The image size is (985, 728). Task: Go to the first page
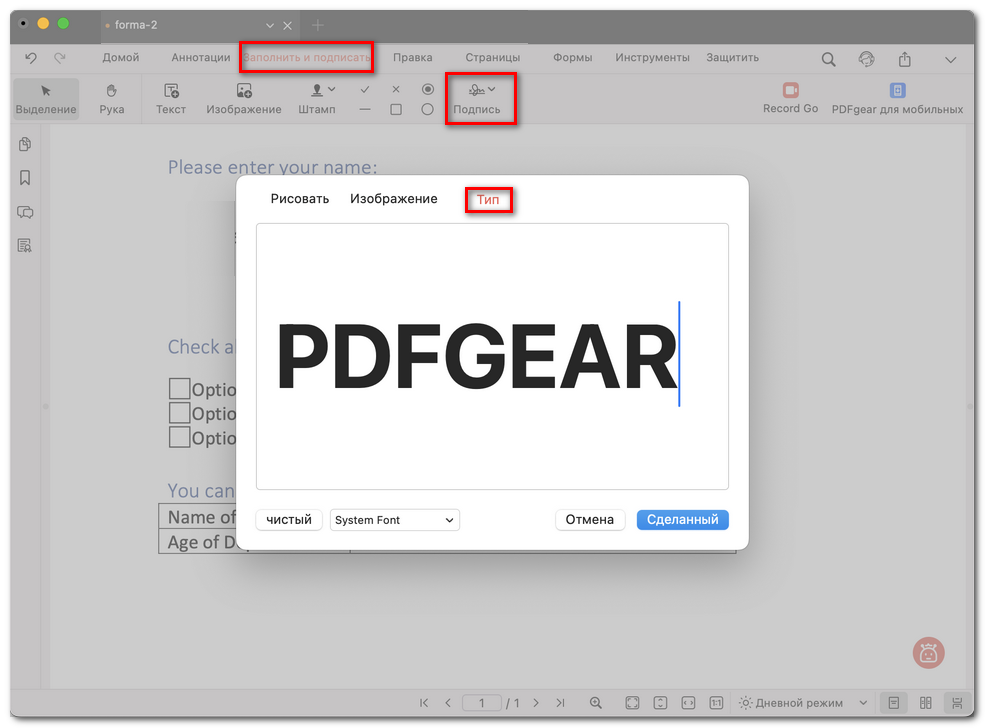(x=424, y=703)
